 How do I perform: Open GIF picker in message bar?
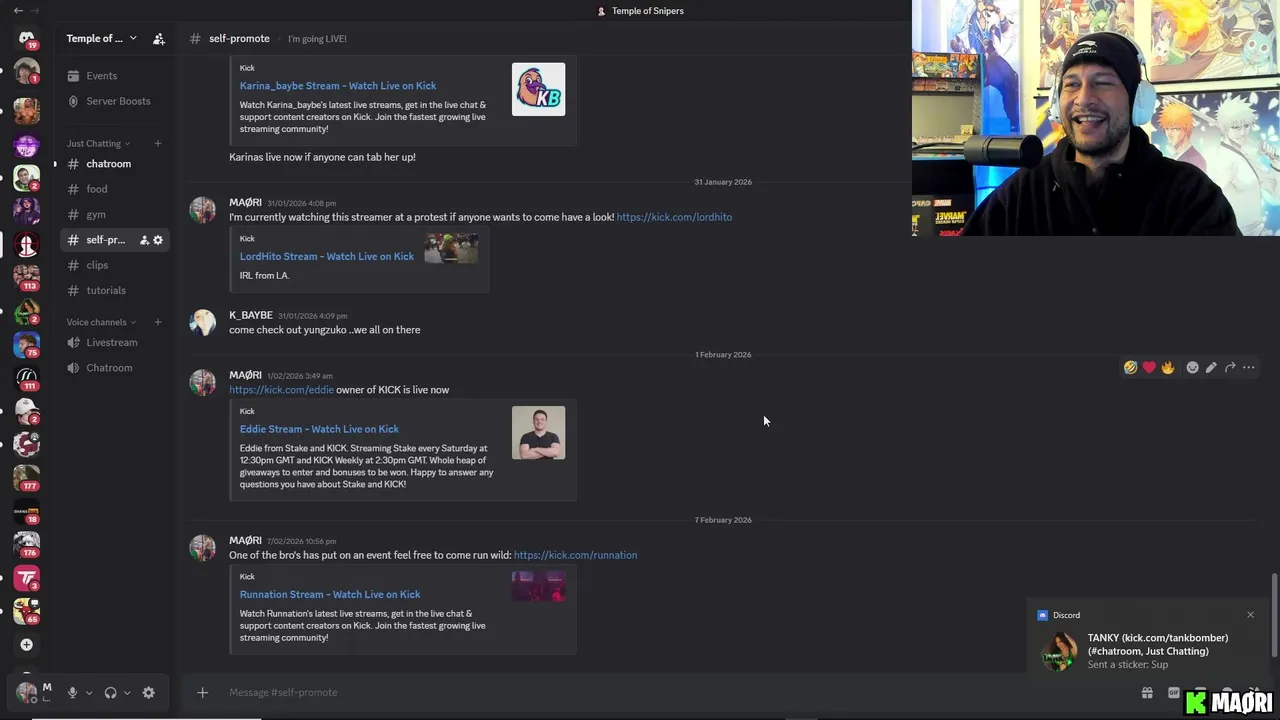click(1174, 692)
